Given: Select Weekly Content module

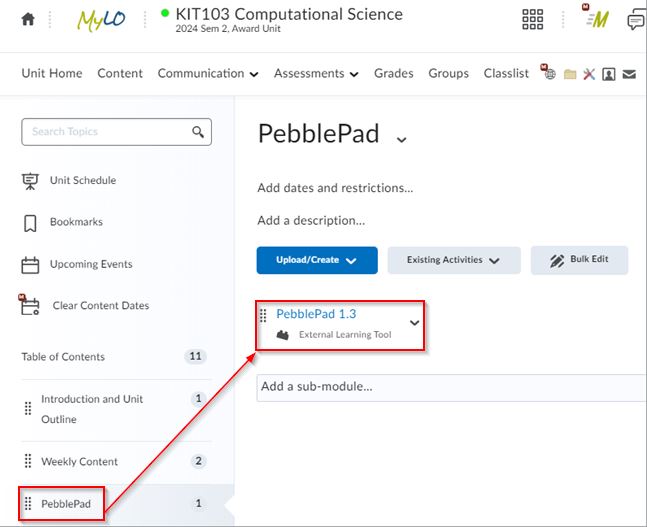Looking at the screenshot, I should [79, 461].
